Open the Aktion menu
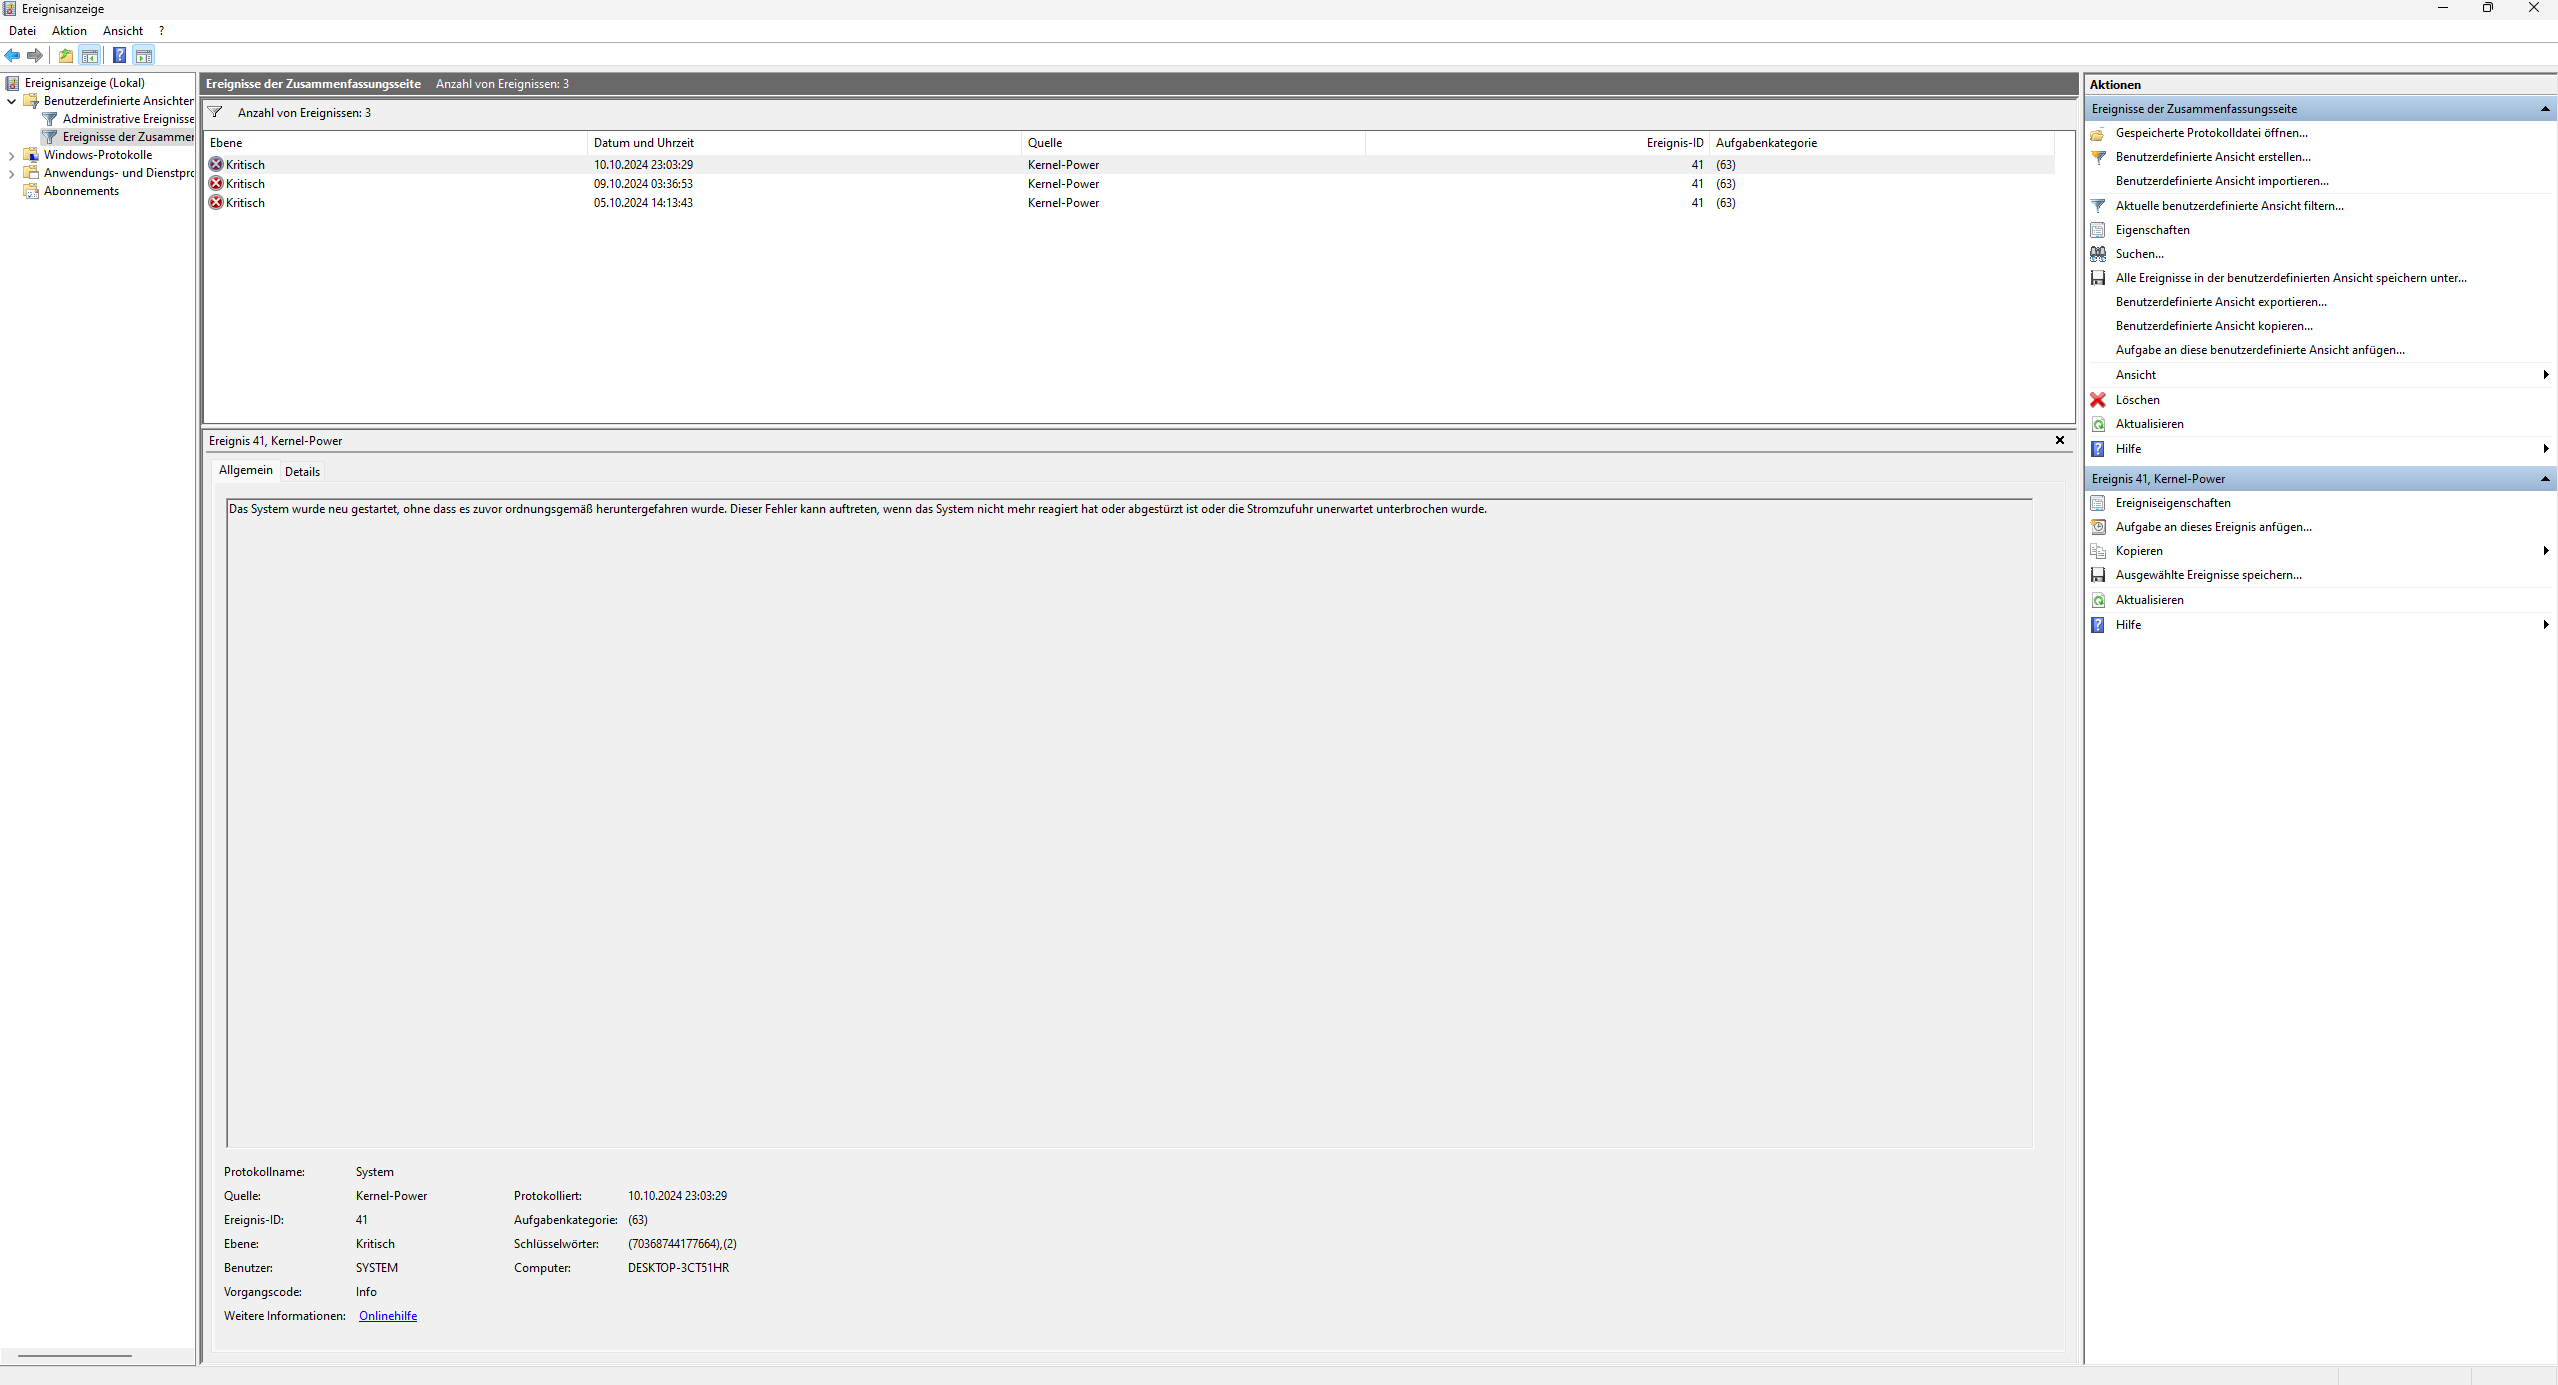 click(x=69, y=31)
